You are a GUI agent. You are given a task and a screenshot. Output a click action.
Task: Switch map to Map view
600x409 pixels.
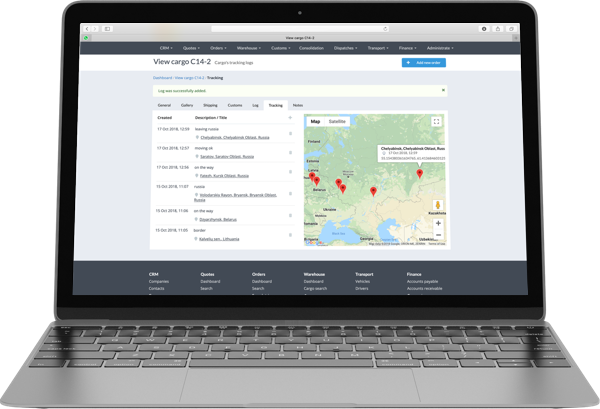pyautogui.click(x=315, y=121)
